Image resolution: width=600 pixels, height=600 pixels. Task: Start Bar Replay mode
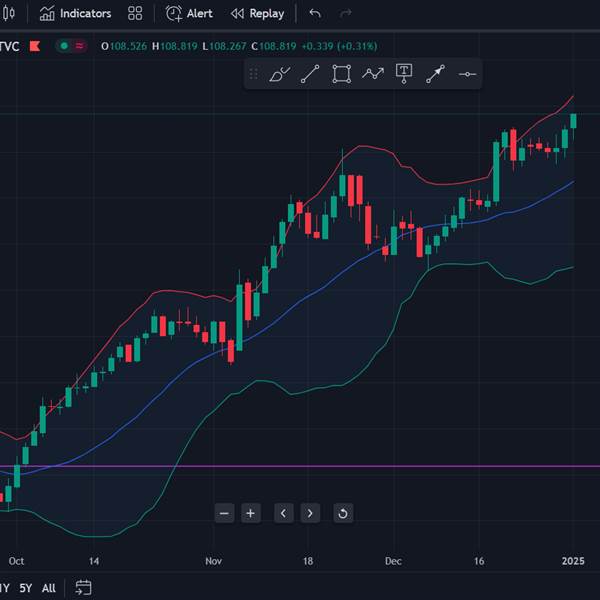pyautogui.click(x=258, y=13)
